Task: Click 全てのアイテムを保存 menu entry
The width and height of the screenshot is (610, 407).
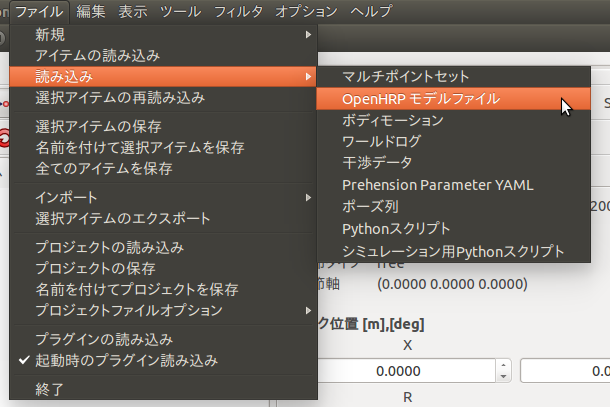Action: [103, 168]
